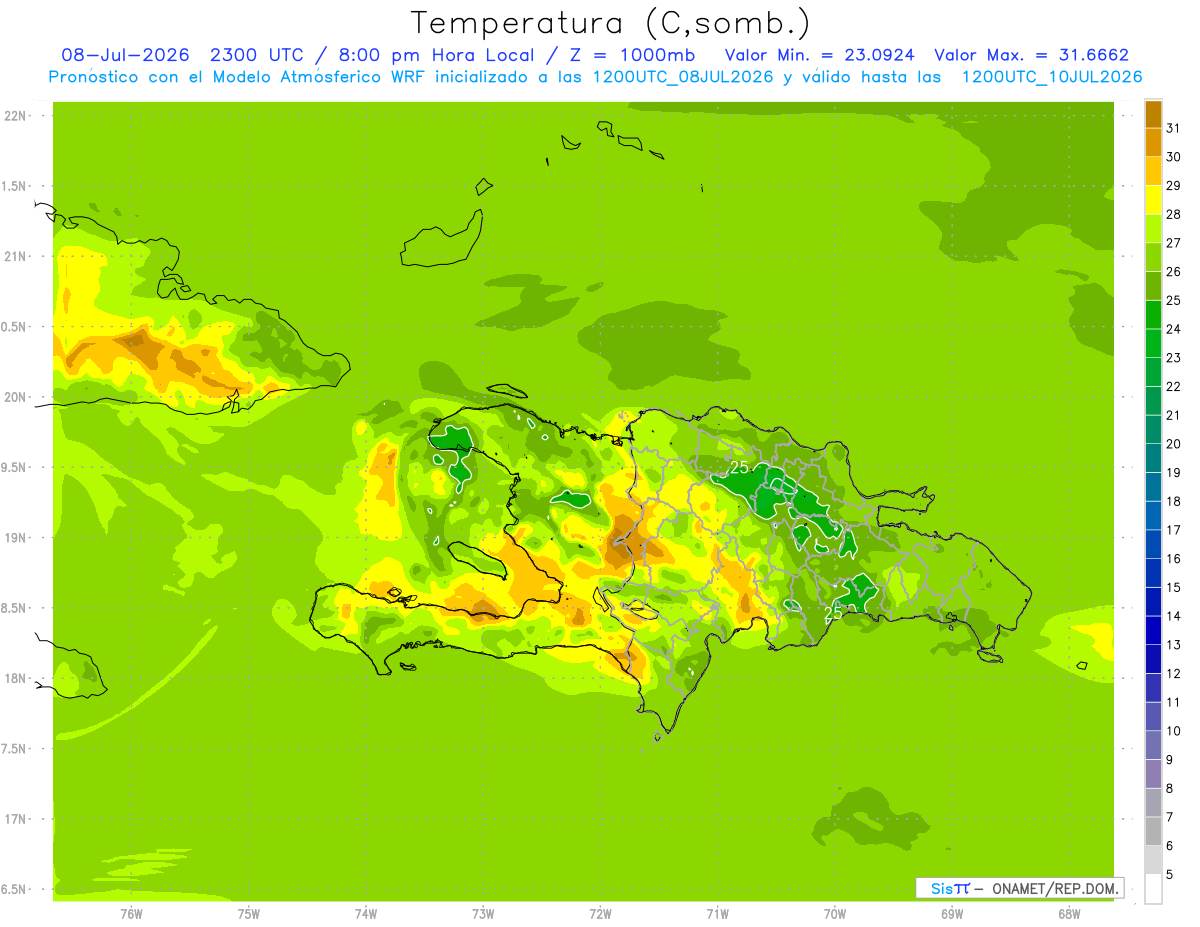The width and height of the screenshot is (1200, 927).
Task: Pick the yellow color bar segment between 28 and 29
Action: click(x=1153, y=199)
